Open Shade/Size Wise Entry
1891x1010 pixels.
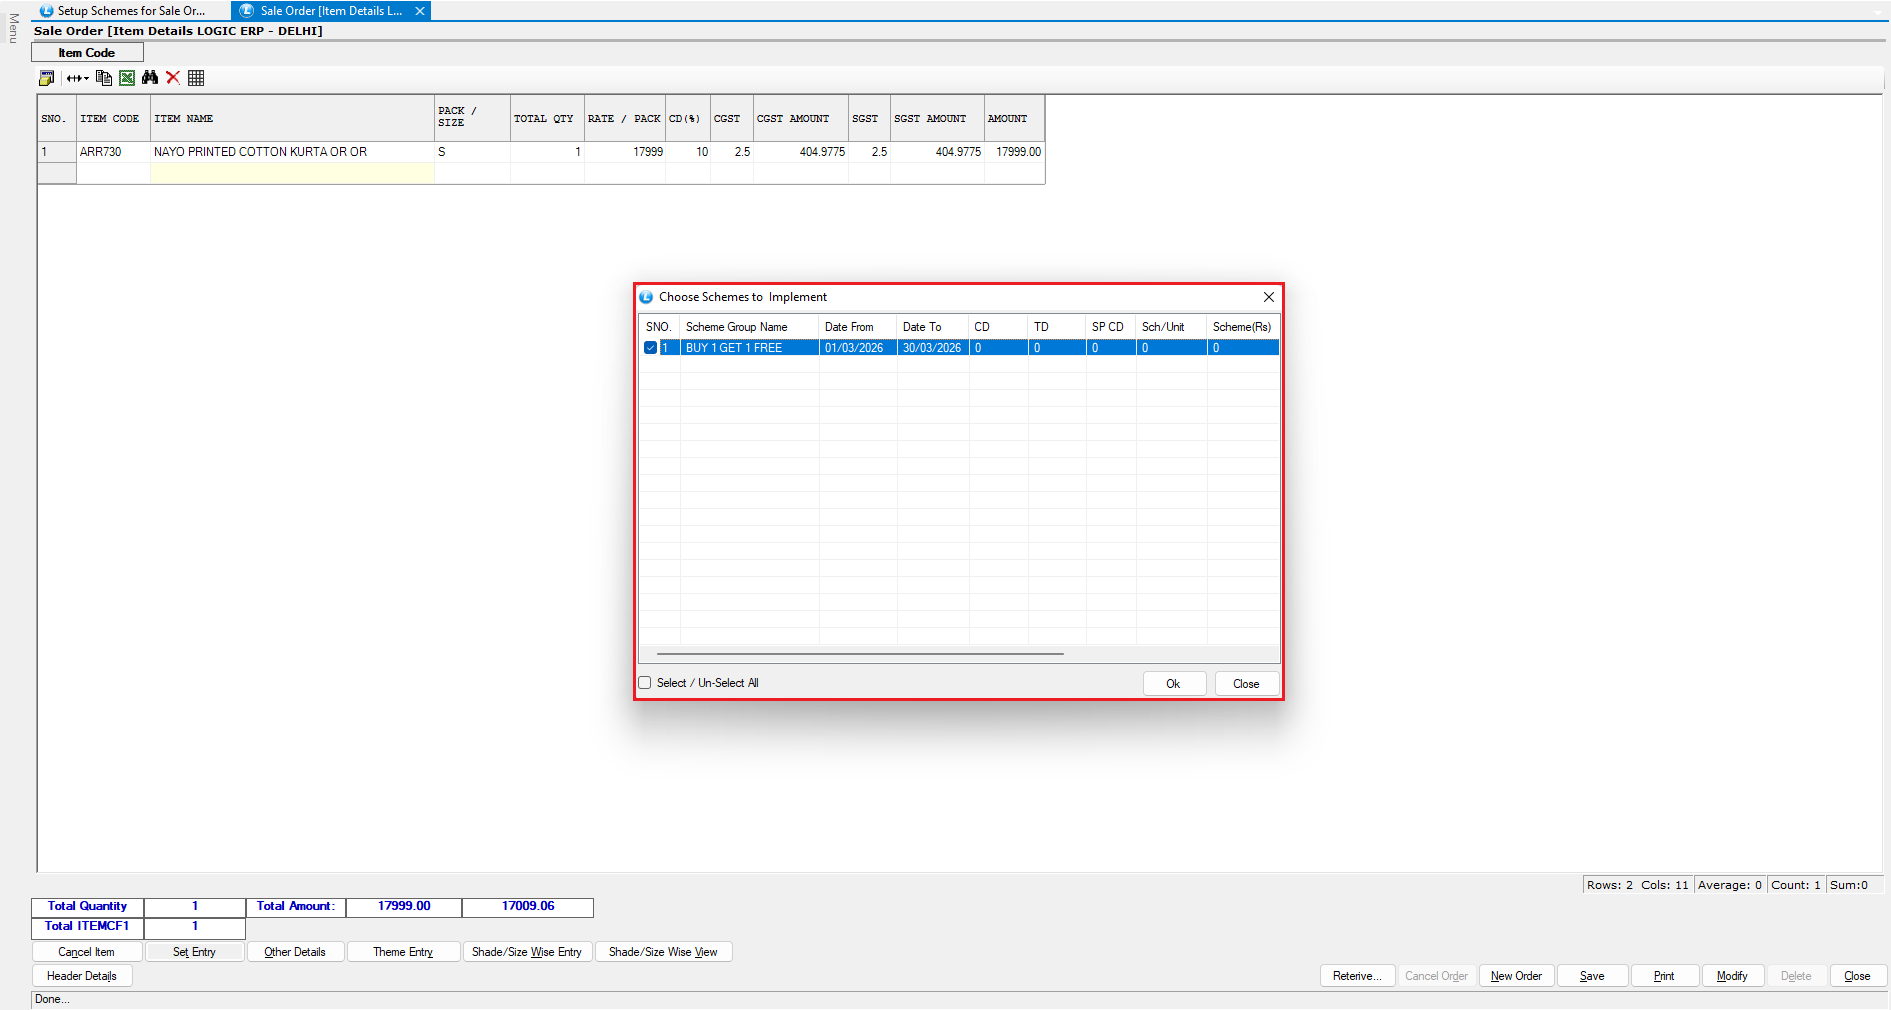point(526,952)
